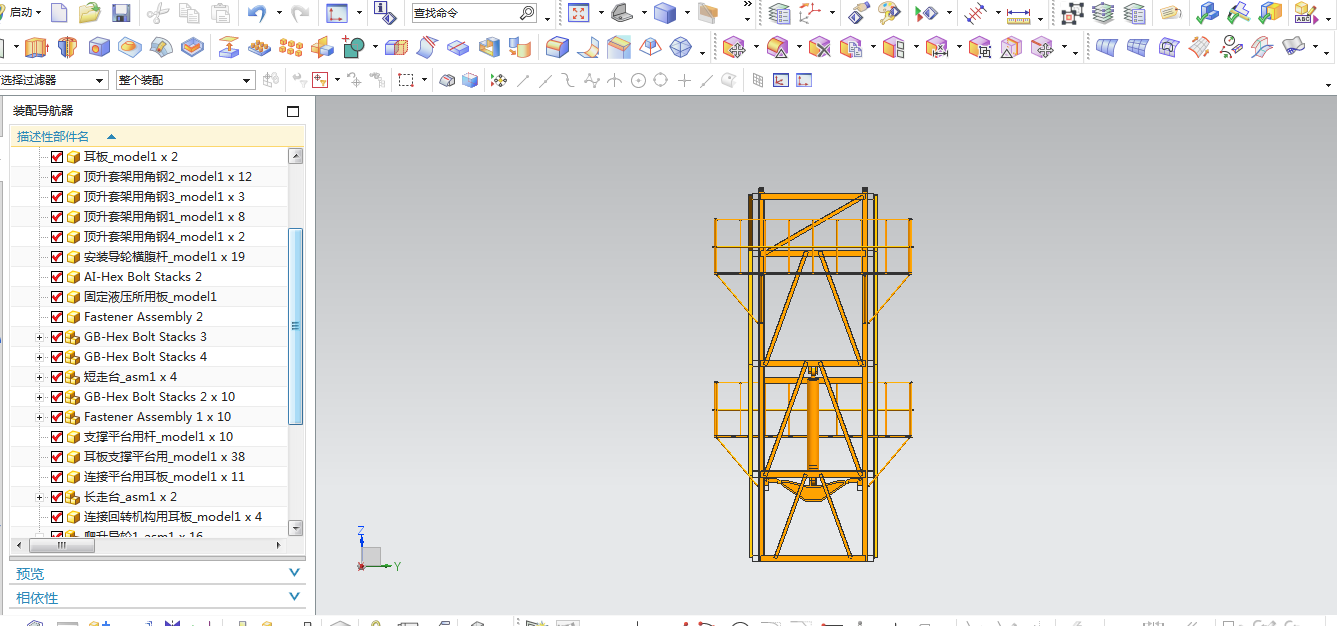Screen dimensions: 1337x626
Task: Expand Fastener Assembly 1 x 10 node
Action: 40,417
